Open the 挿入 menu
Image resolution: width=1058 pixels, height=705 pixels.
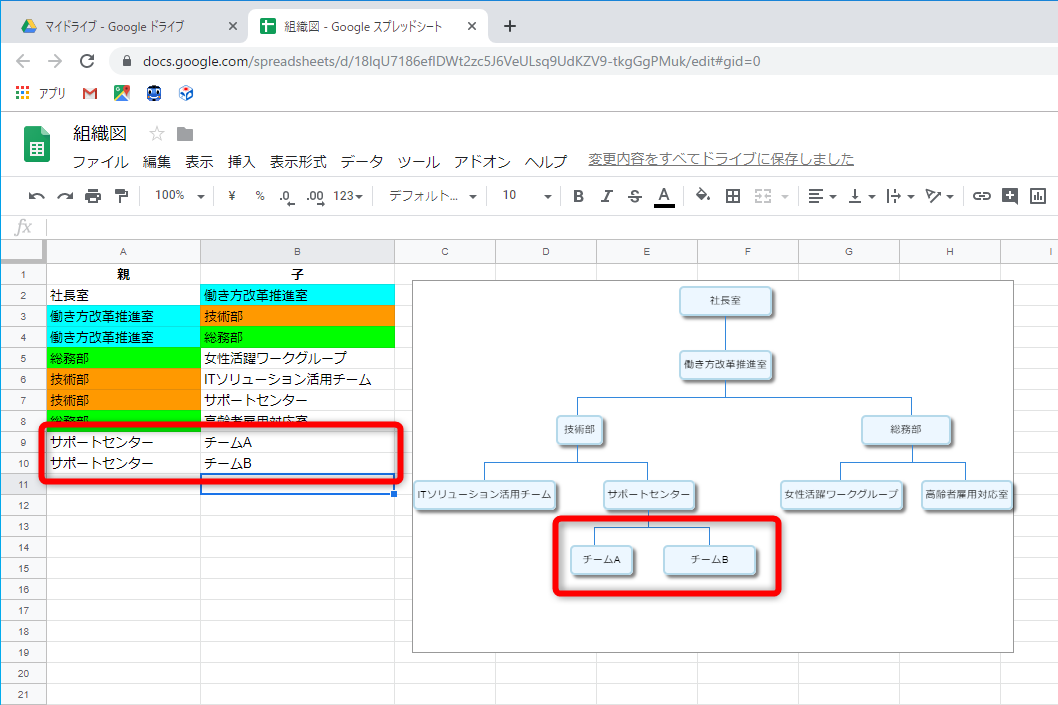242,162
